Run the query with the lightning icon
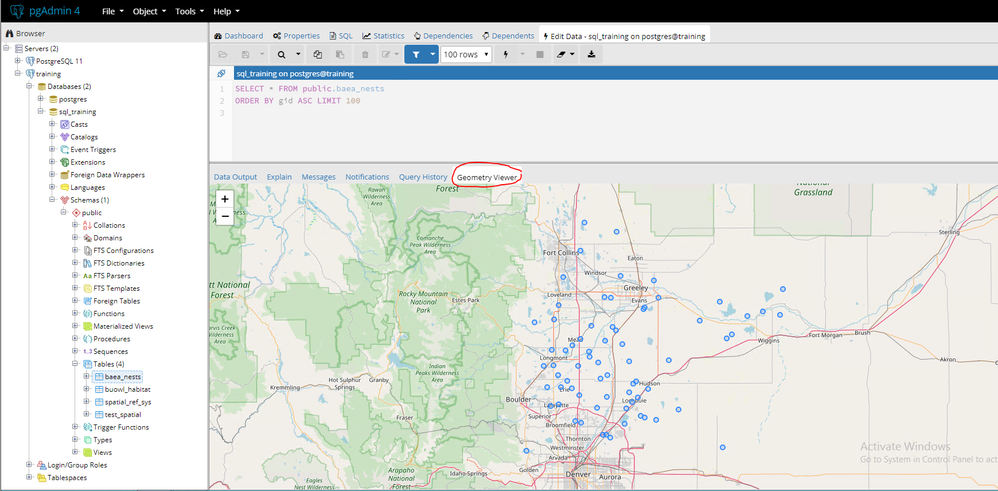The width and height of the screenshot is (998, 491). click(x=506, y=55)
